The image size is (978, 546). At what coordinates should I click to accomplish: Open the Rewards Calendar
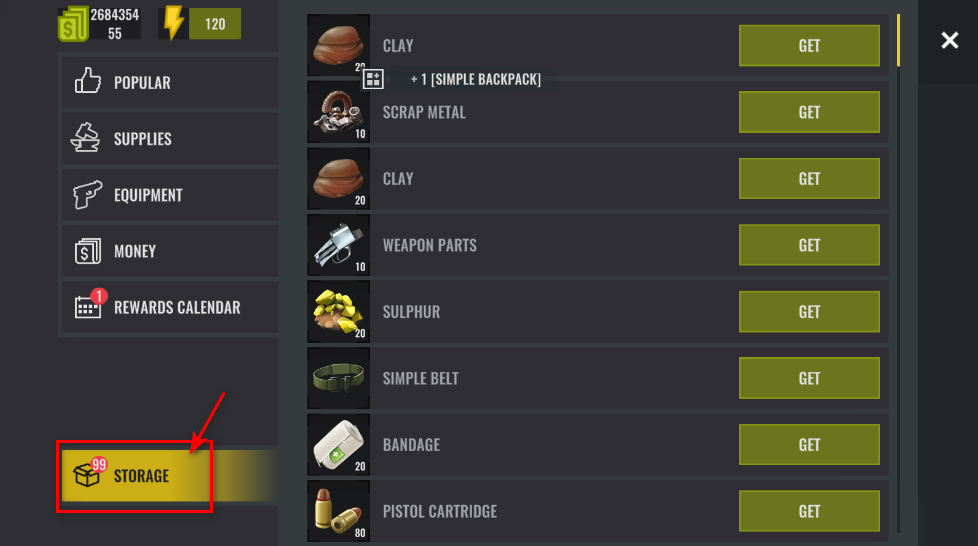(170, 307)
